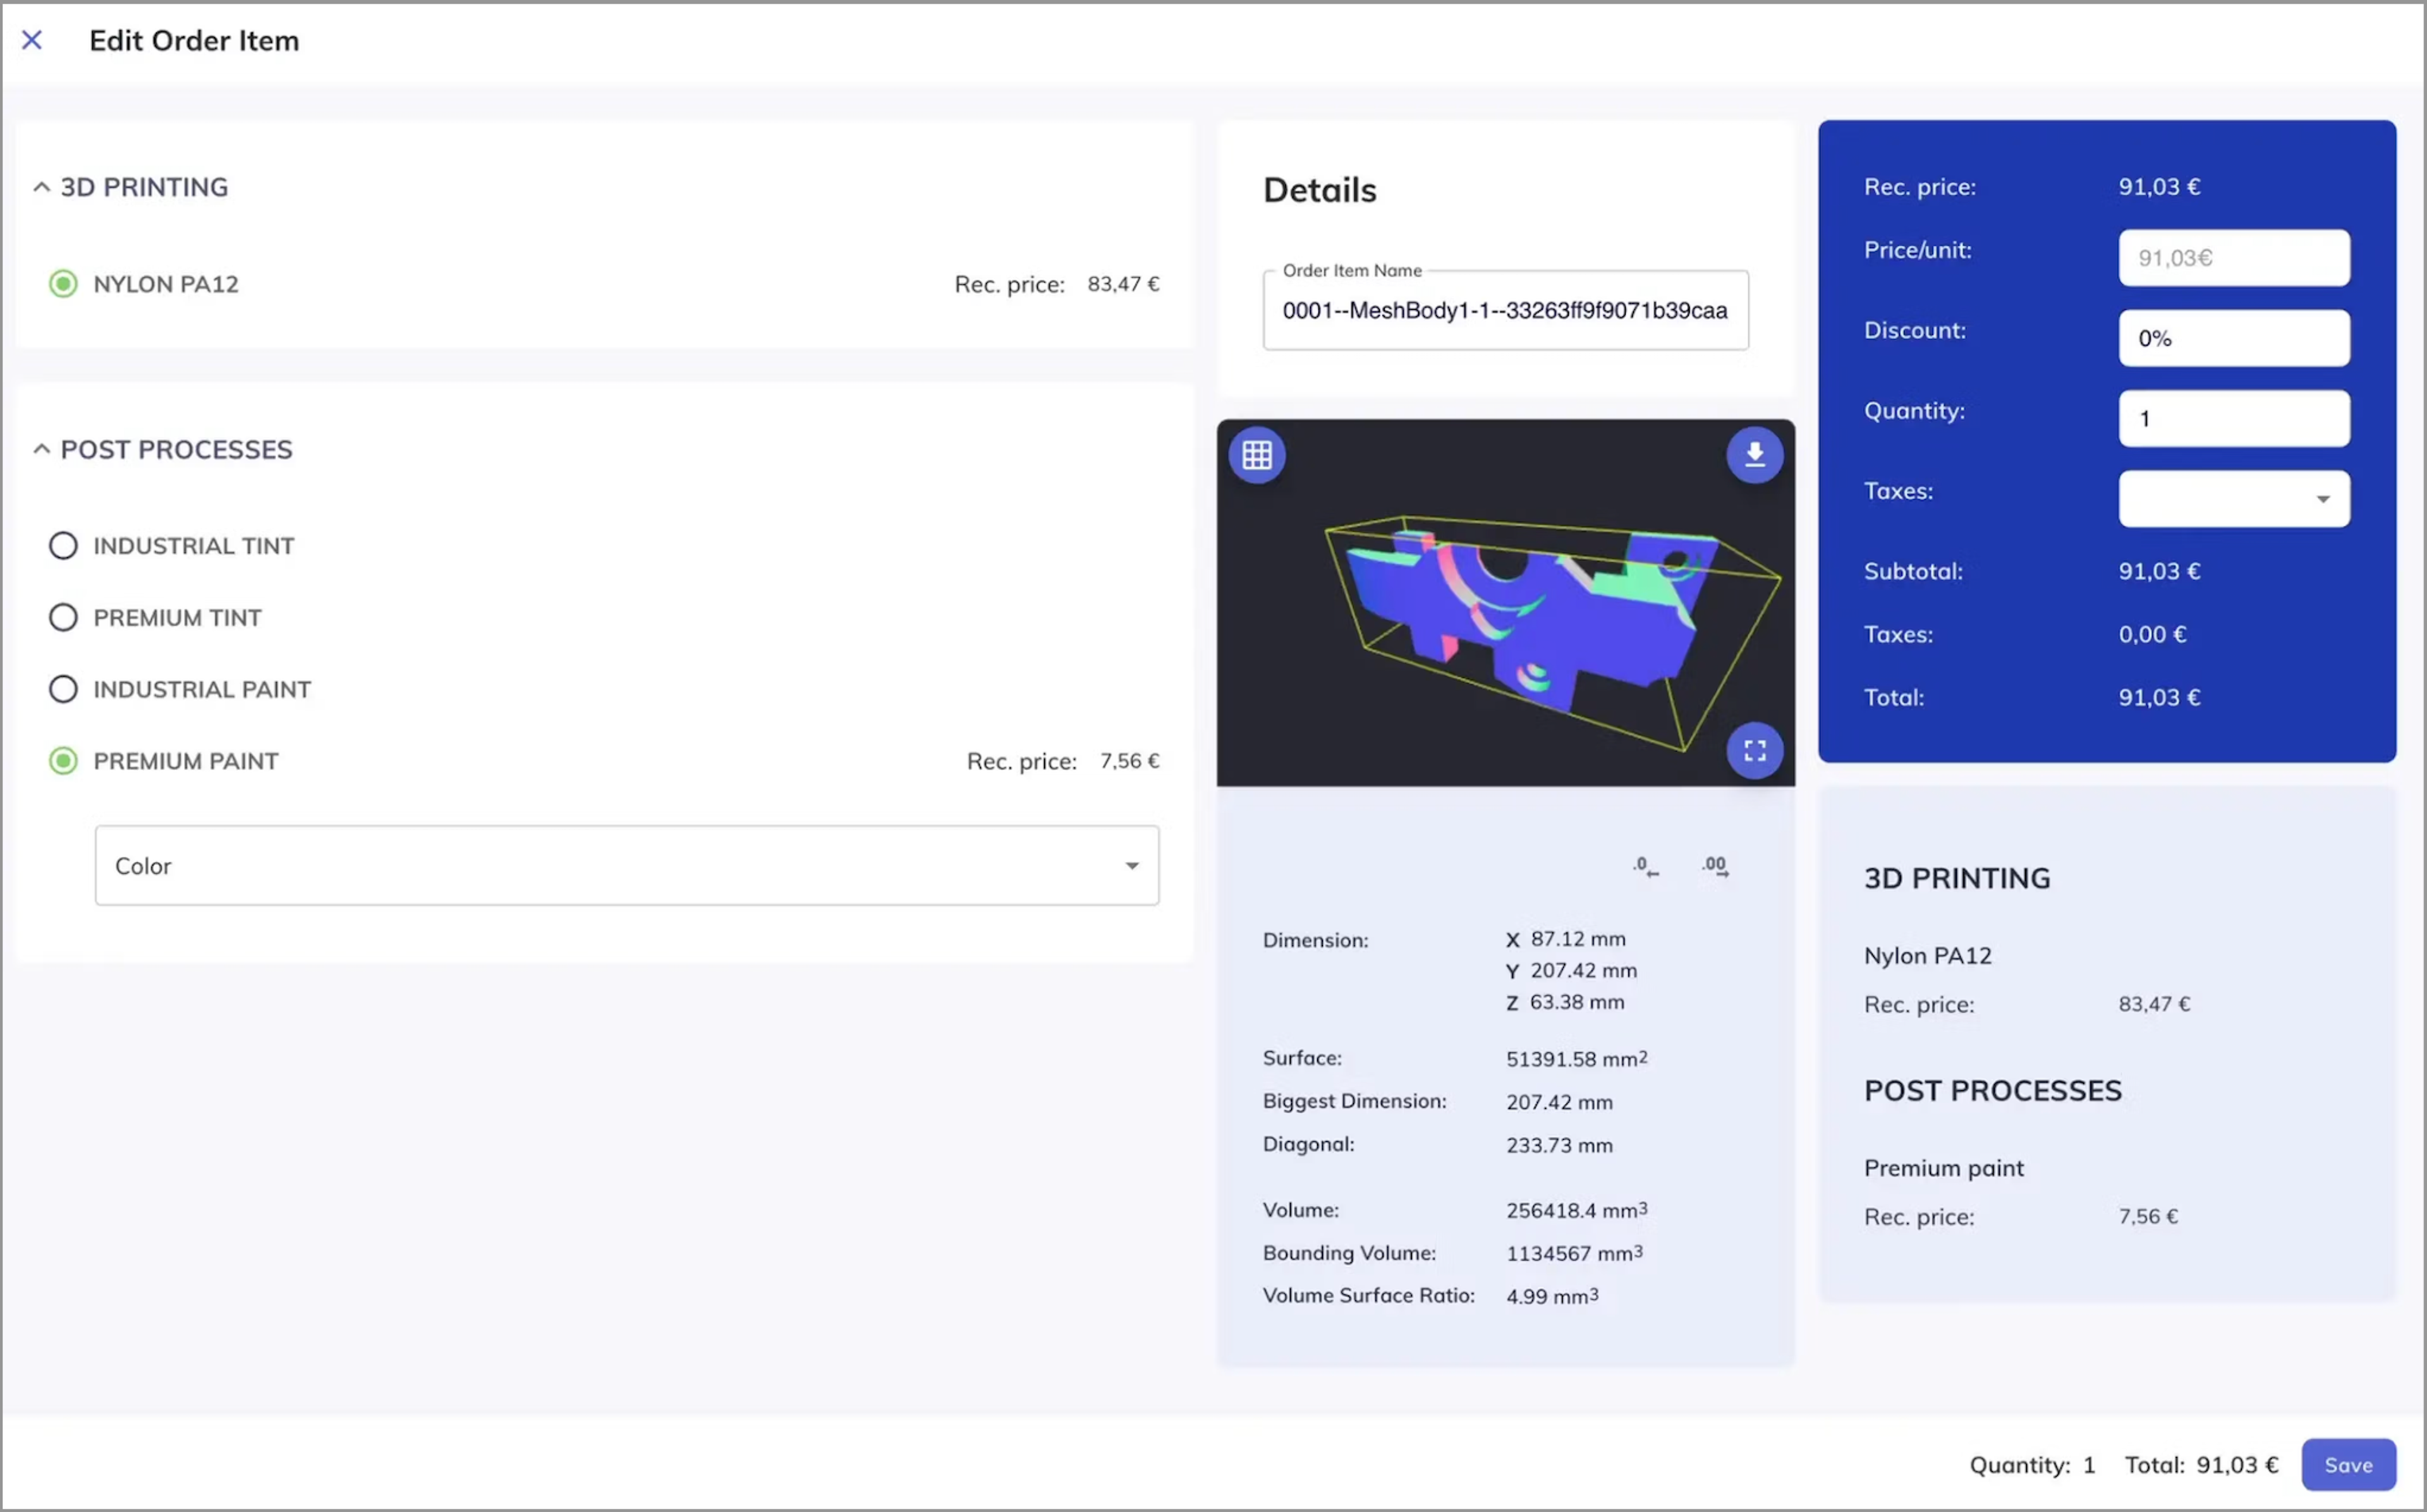This screenshot has width=2427, height=1512.
Task: Select the Premium Tint radio option
Action: pos(63,617)
